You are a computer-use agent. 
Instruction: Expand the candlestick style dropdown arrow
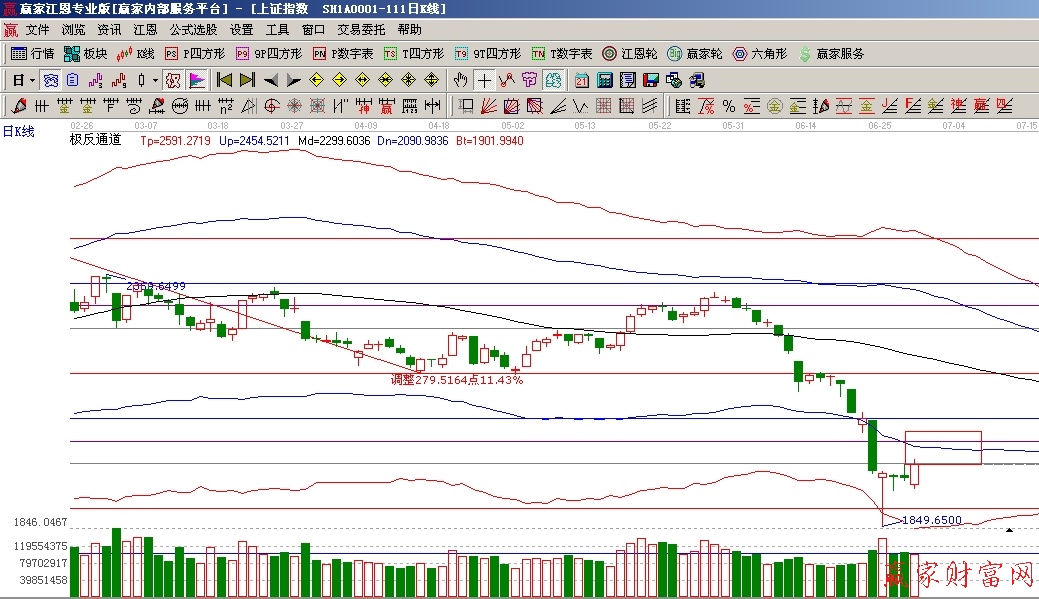point(154,80)
